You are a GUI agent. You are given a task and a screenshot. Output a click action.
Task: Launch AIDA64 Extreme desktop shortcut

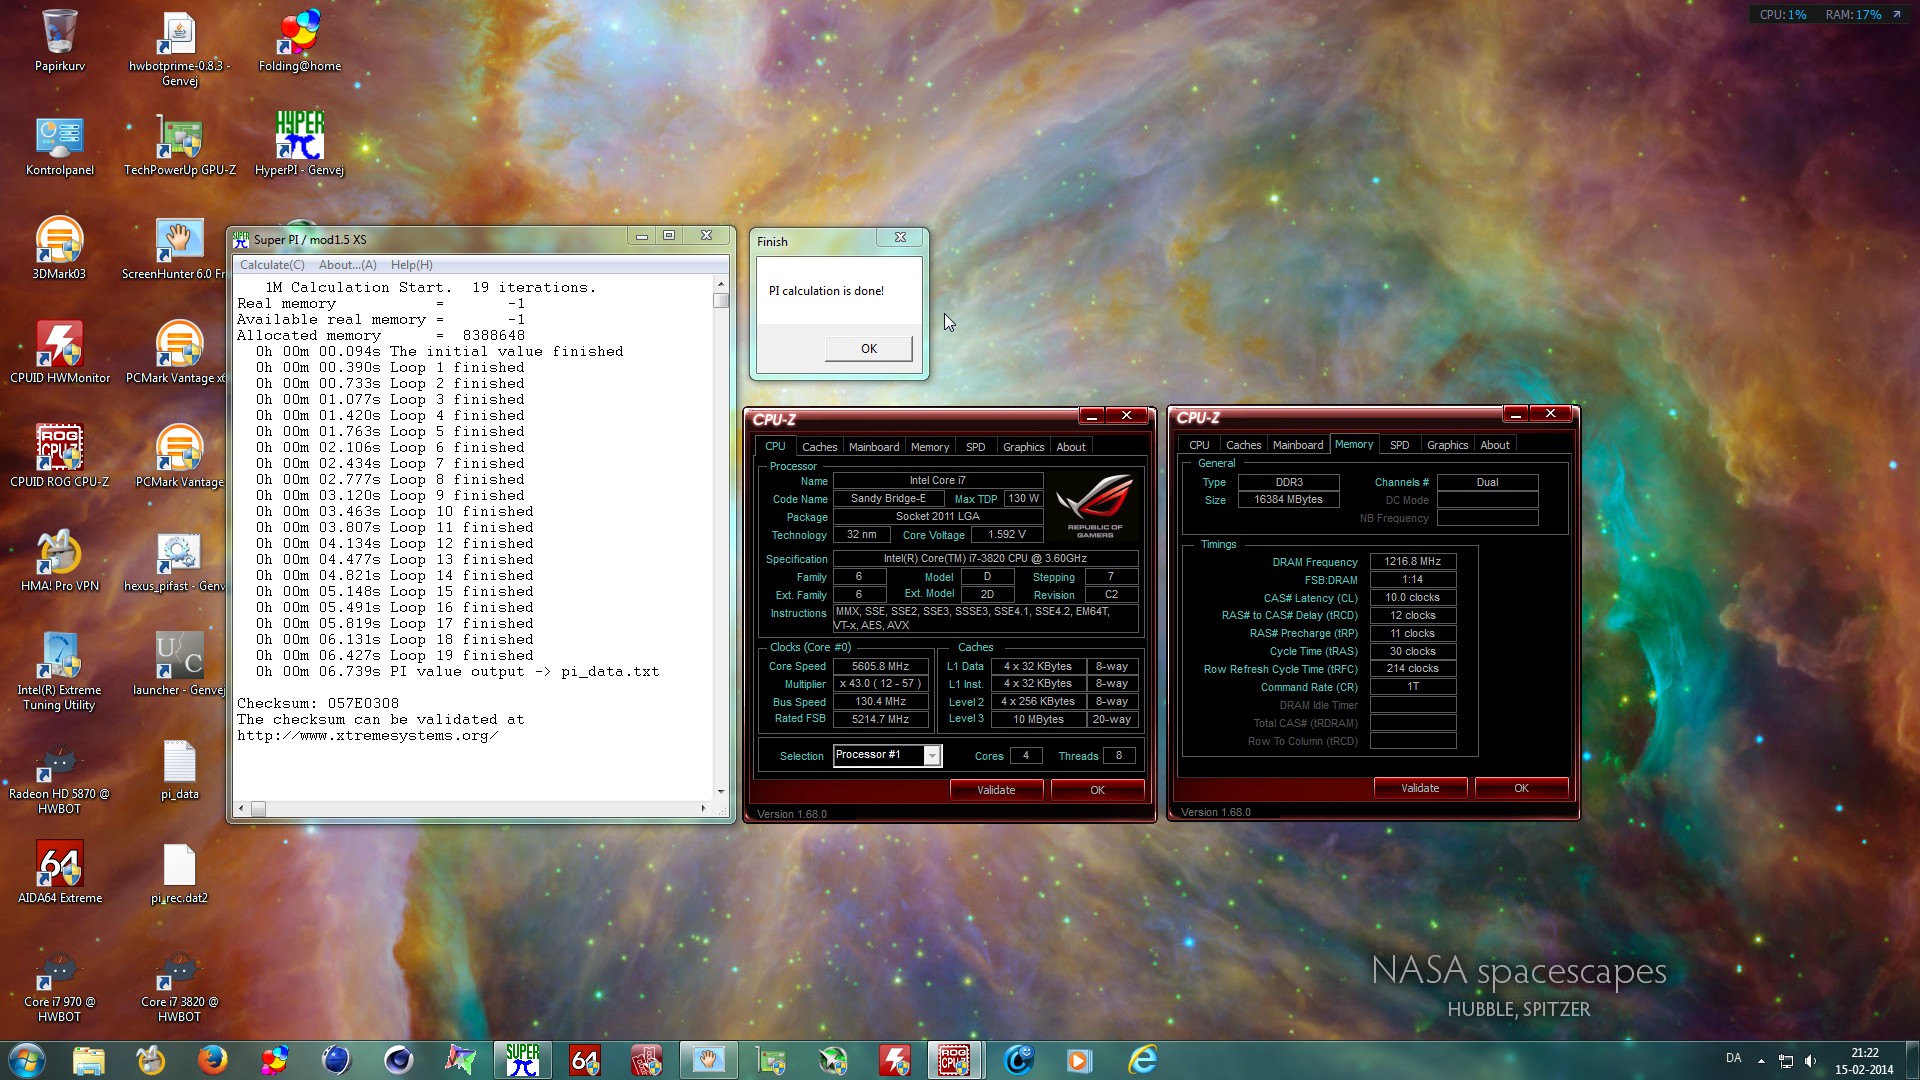click(60, 872)
